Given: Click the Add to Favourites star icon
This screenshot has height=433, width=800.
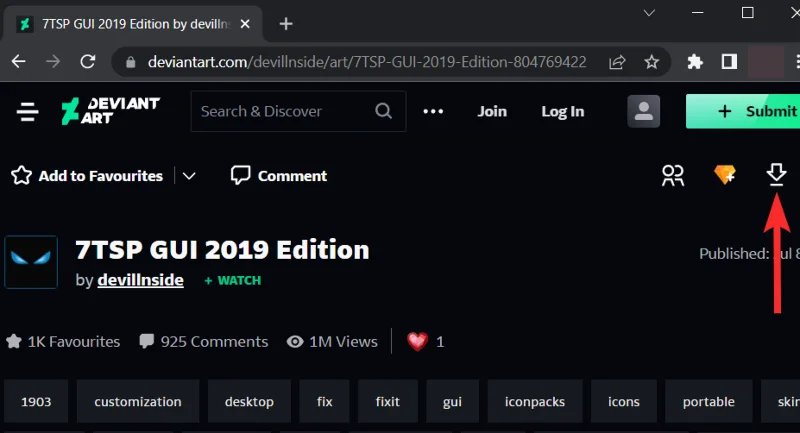Looking at the screenshot, I should (x=21, y=175).
